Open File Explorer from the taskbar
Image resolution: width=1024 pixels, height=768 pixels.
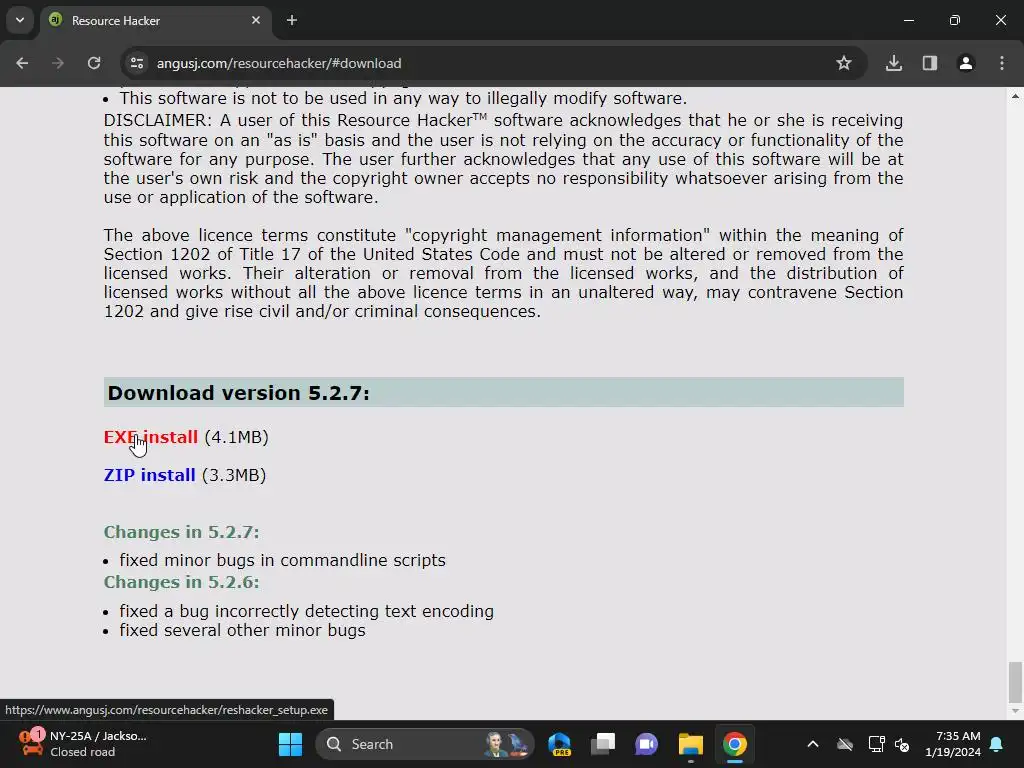[x=690, y=744]
